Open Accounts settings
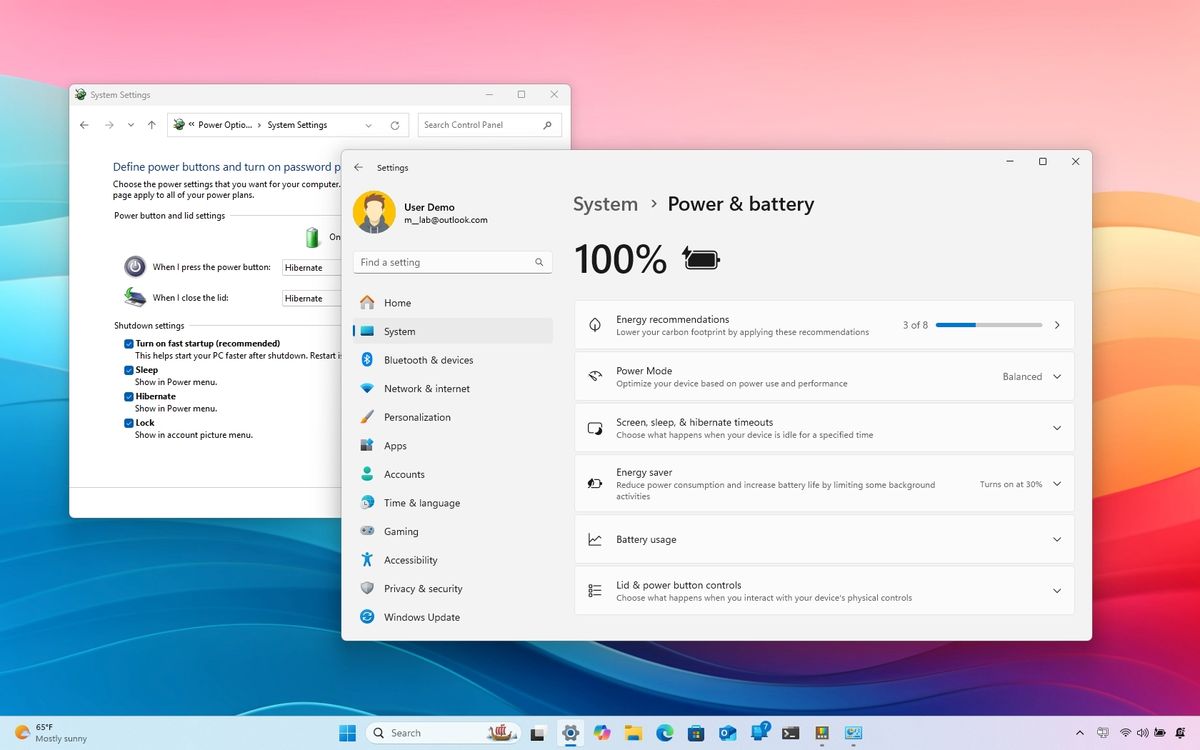Viewport: 1200px width, 750px height. [x=404, y=473]
